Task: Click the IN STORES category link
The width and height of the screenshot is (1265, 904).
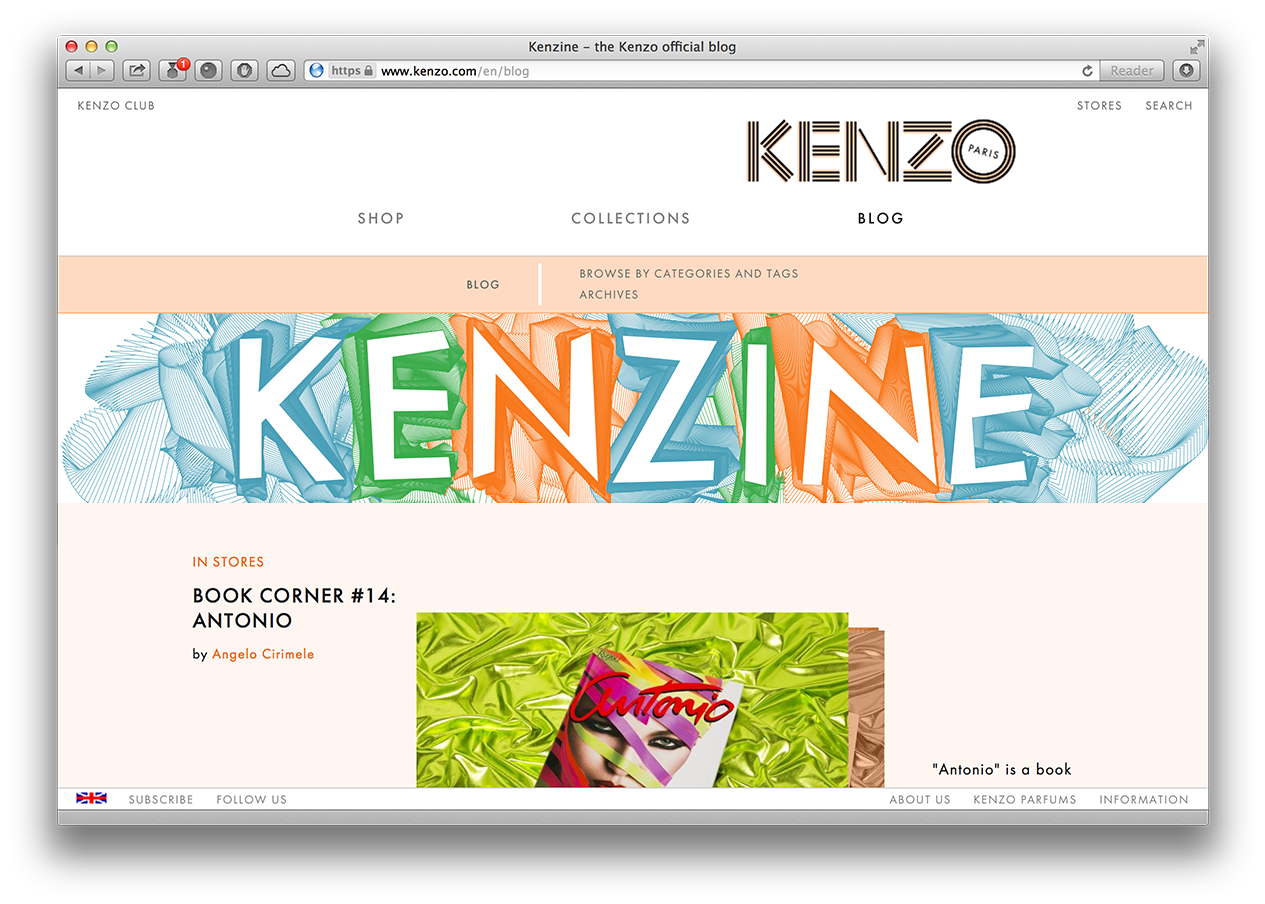Action: [228, 562]
